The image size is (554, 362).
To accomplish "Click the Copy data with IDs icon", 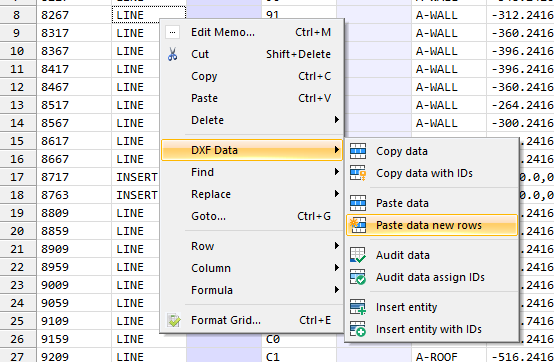I will click(x=358, y=173).
